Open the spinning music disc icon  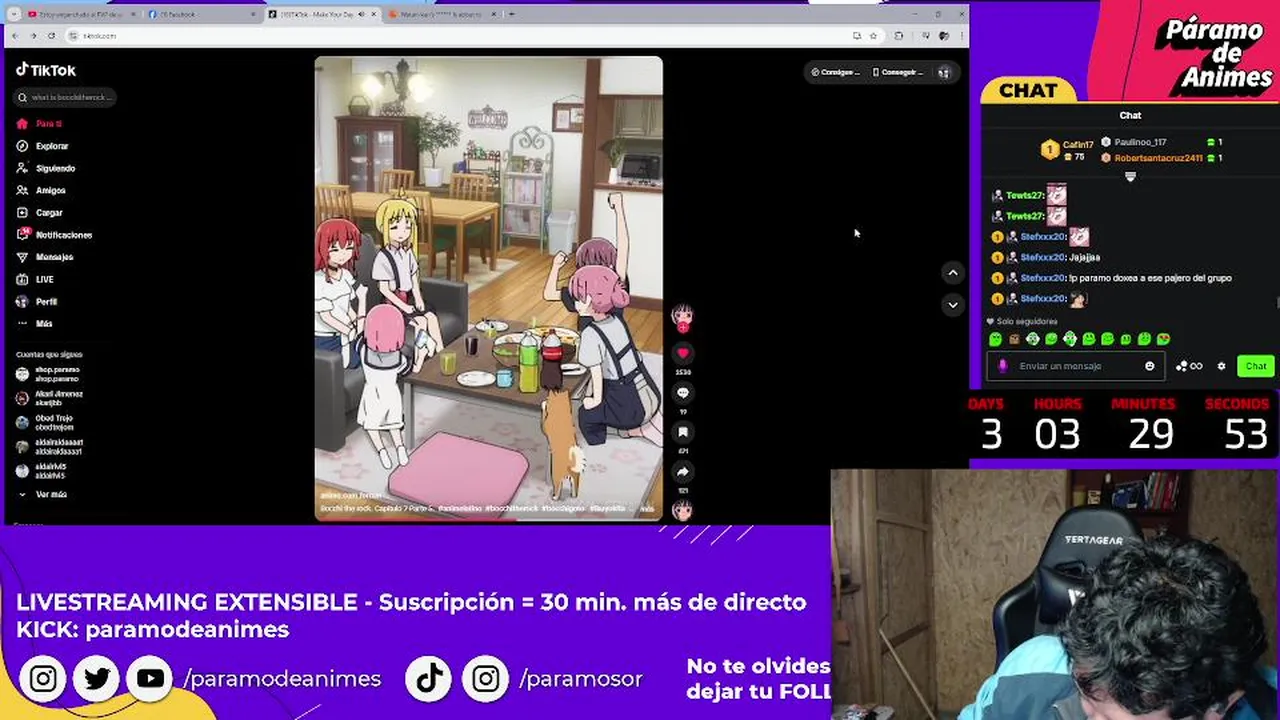(x=682, y=510)
